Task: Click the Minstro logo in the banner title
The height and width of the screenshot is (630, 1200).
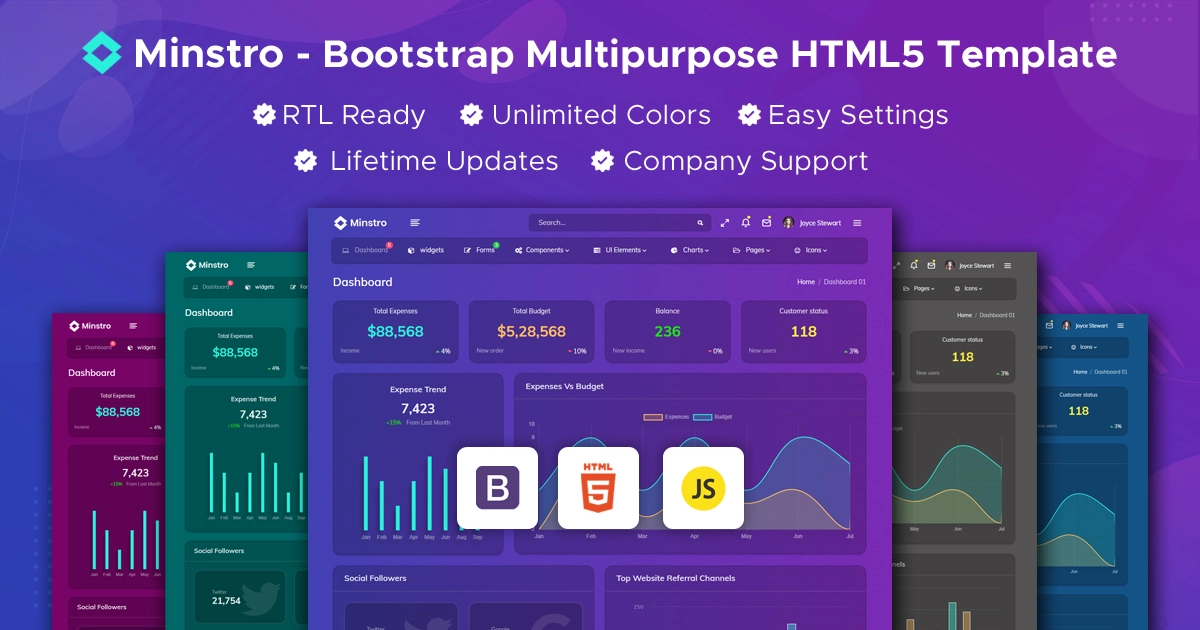Action: pos(101,54)
